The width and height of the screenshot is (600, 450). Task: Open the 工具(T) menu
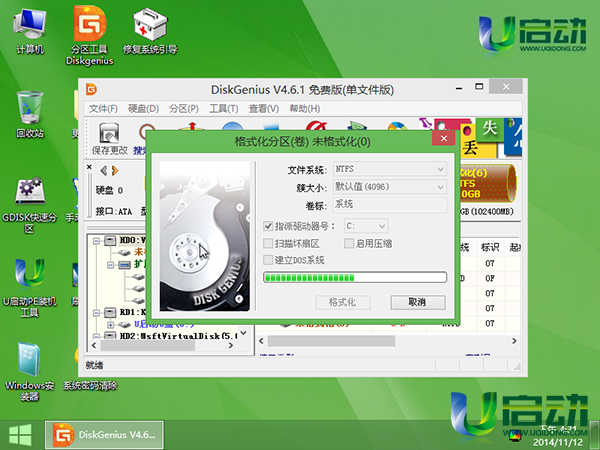(x=223, y=109)
